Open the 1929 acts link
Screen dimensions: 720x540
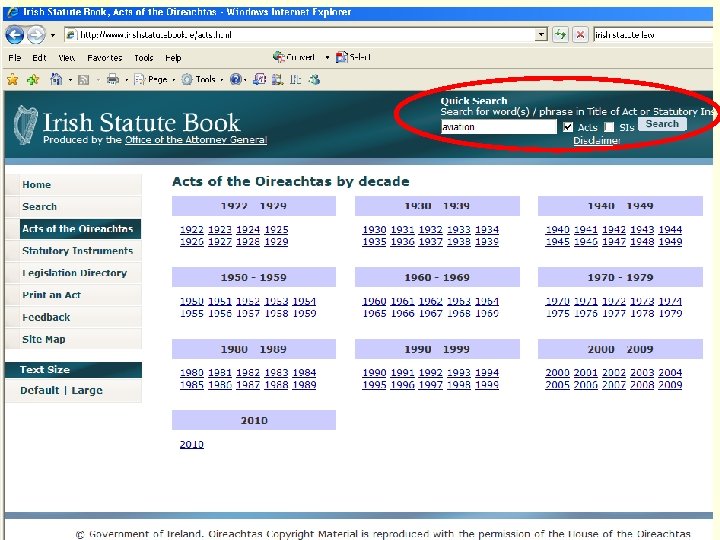276,242
